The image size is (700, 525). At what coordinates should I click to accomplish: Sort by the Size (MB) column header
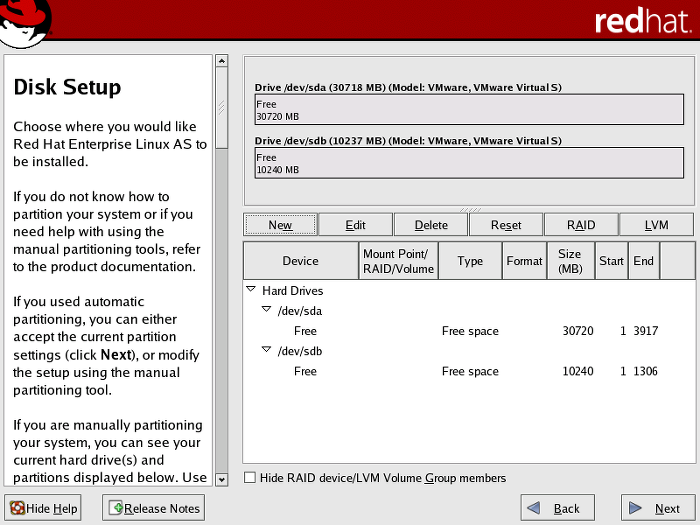(571, 261)
